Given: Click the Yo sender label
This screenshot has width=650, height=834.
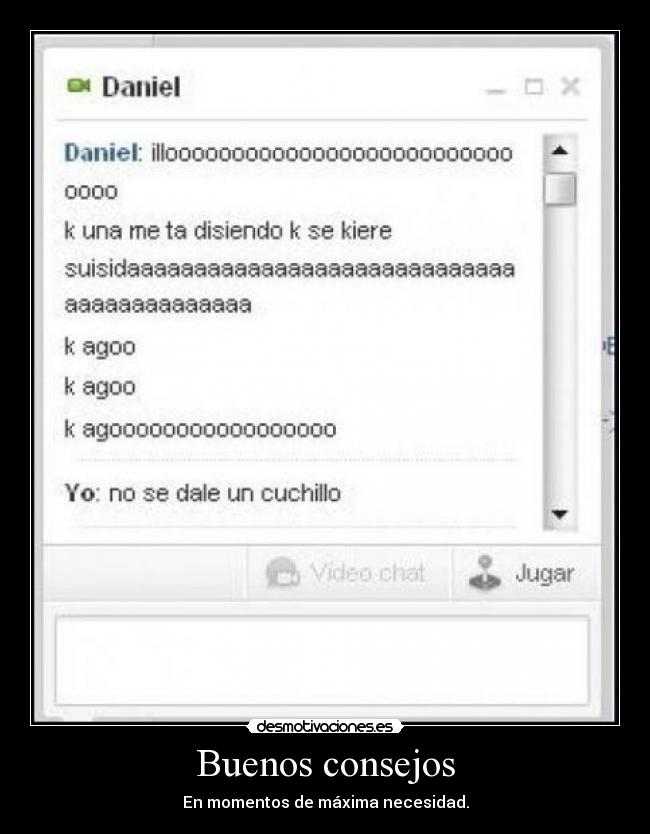Looking at the screenshot, I should coord(81,493).
